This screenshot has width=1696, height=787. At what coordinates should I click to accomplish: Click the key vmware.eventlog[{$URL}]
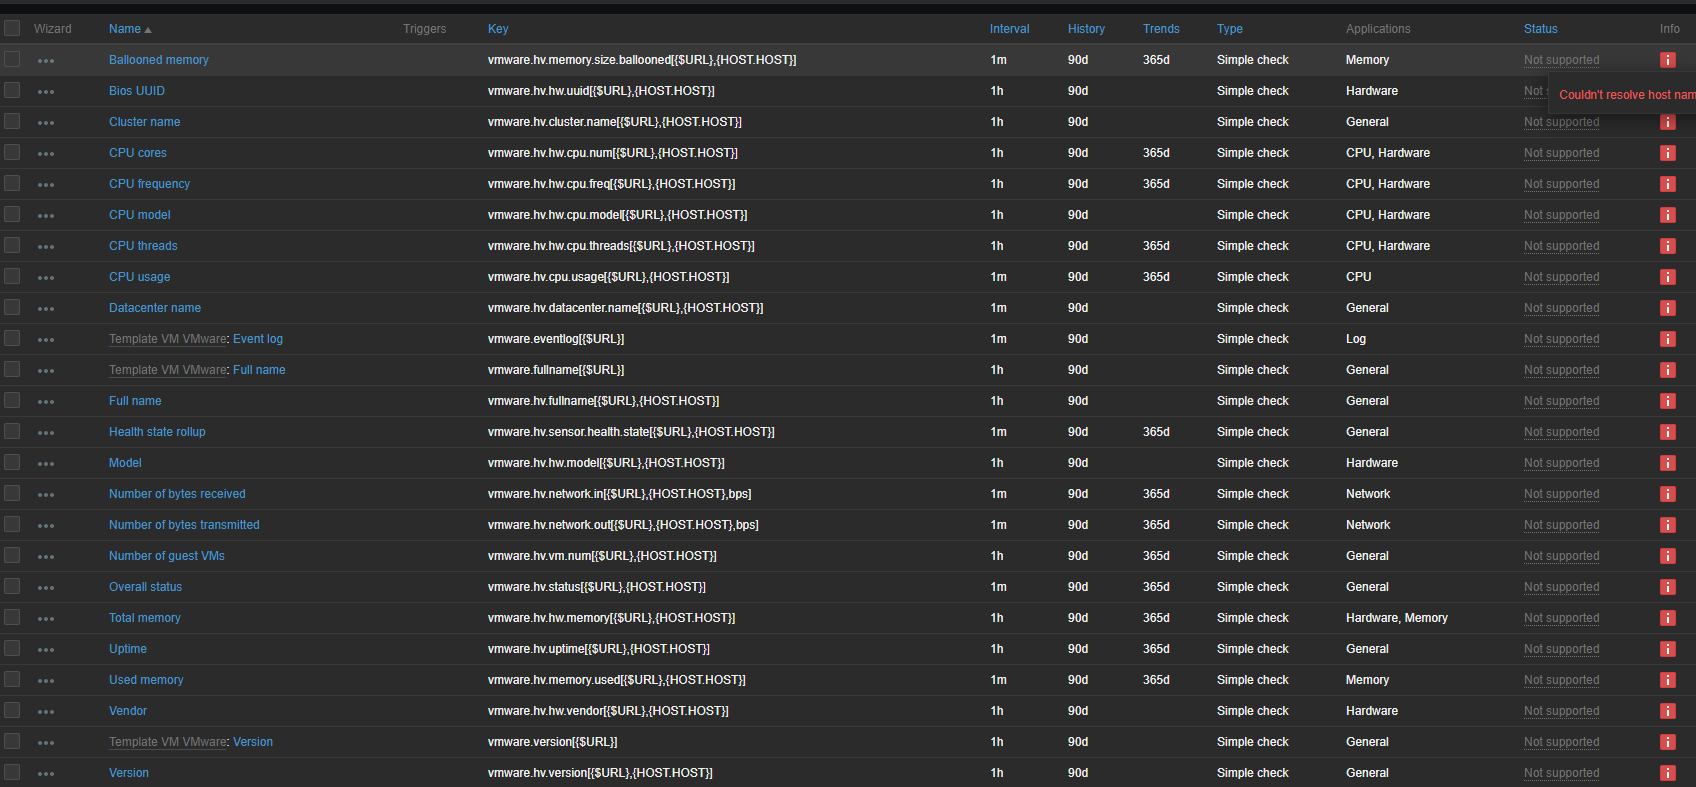556,339
